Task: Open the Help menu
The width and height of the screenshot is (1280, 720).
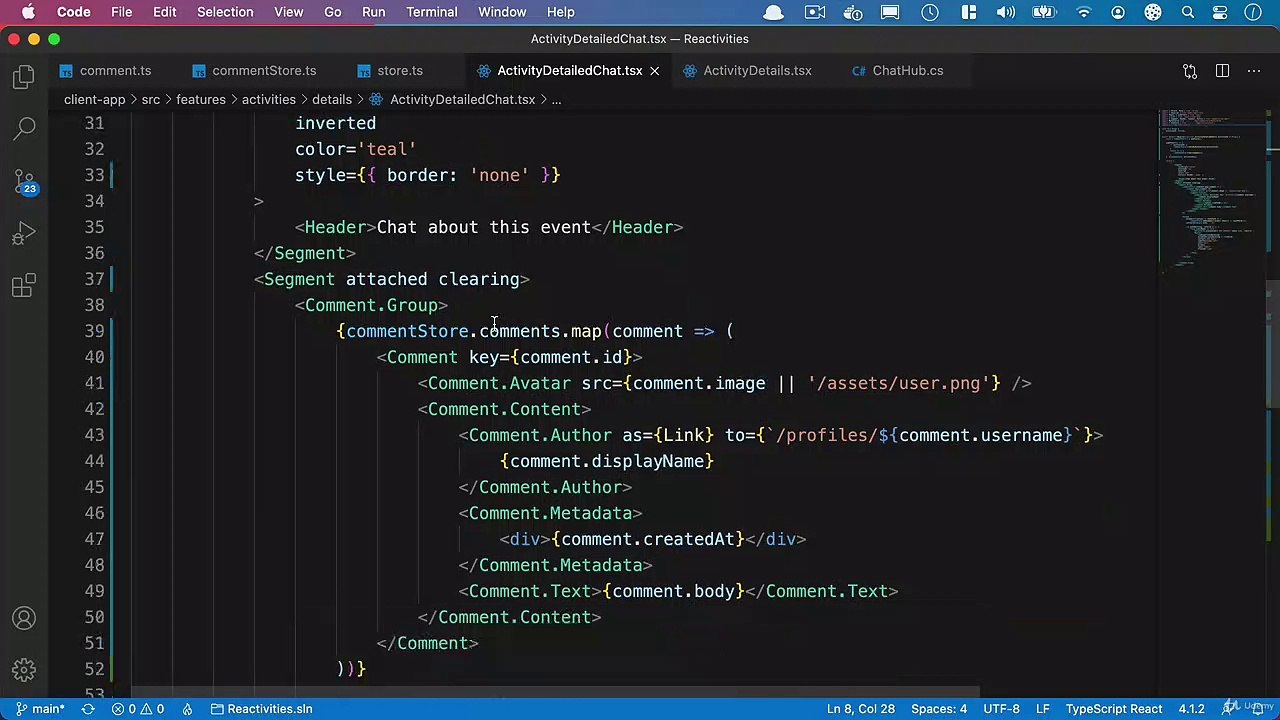Action: pyautogui.click(x=560, y=12)
